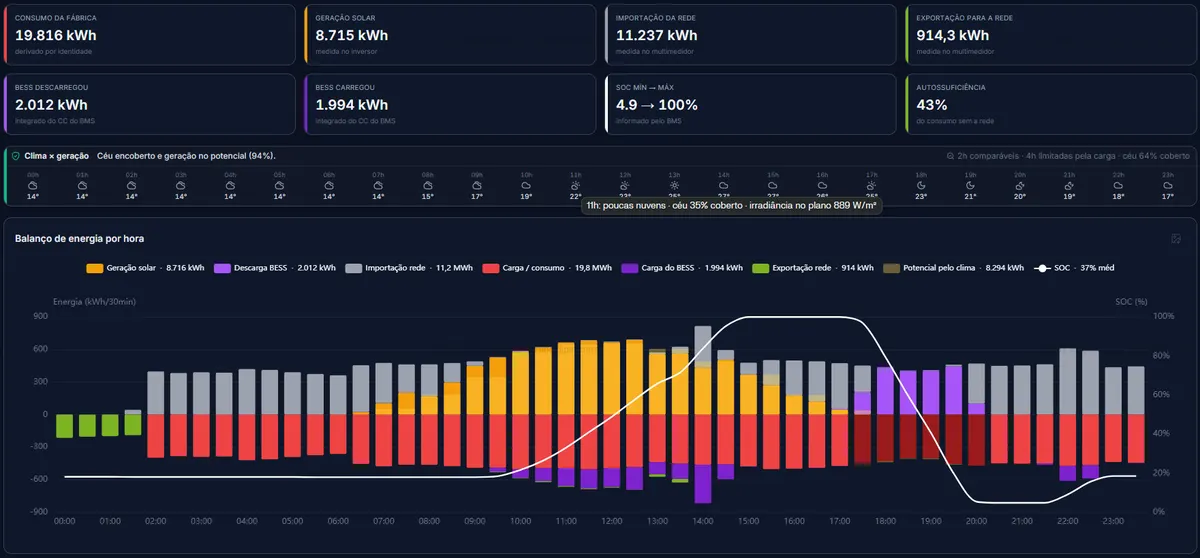Click the '12:00' x-axis label

[612, 521]
